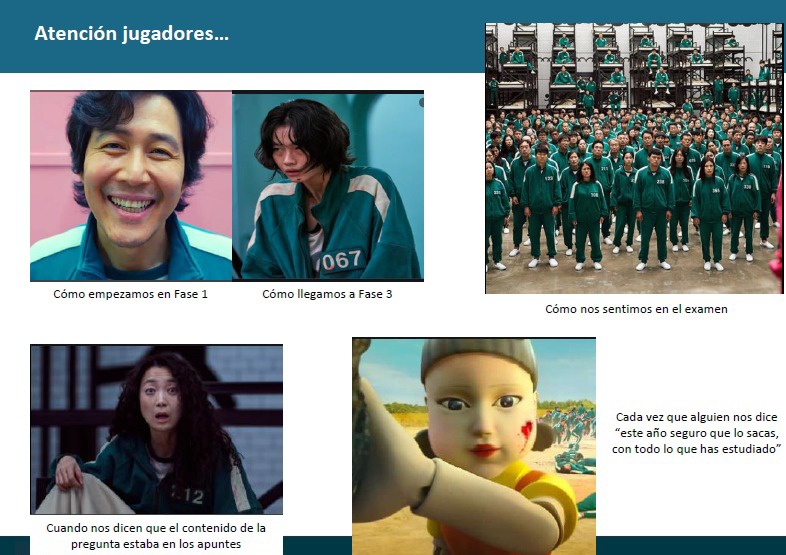Screen dimensions: 786x555
Task: Select the player 067 tracksuit image
Action: [x=328, y=186]
